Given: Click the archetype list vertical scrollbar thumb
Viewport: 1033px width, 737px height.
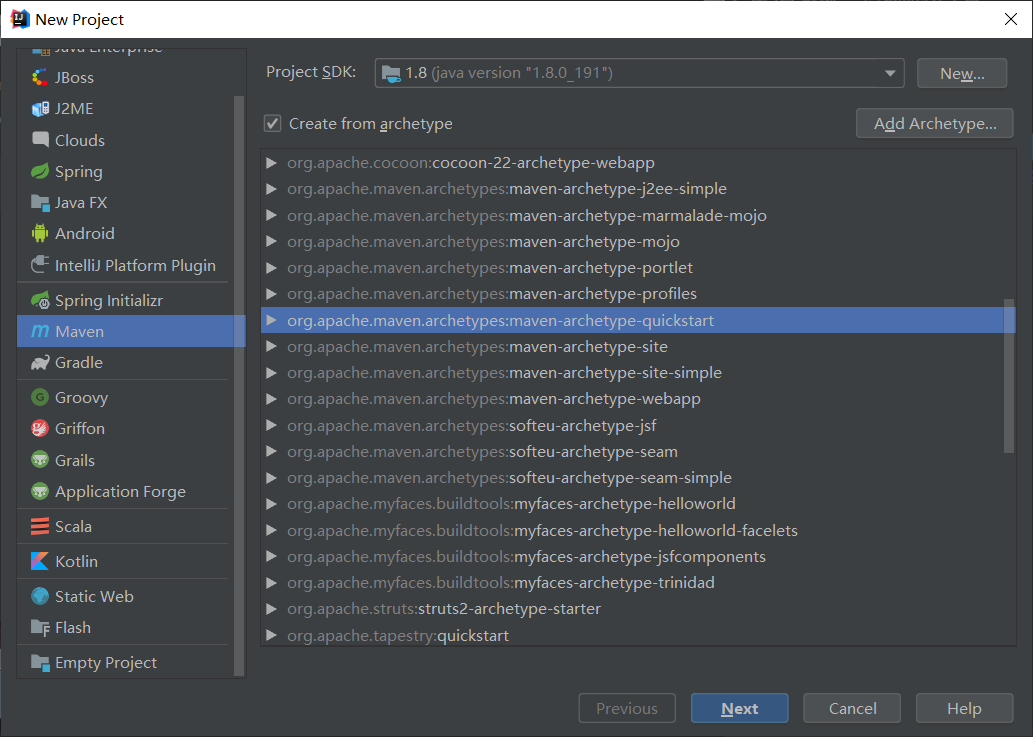Looking at the screenshot, I should (1009, 375).
